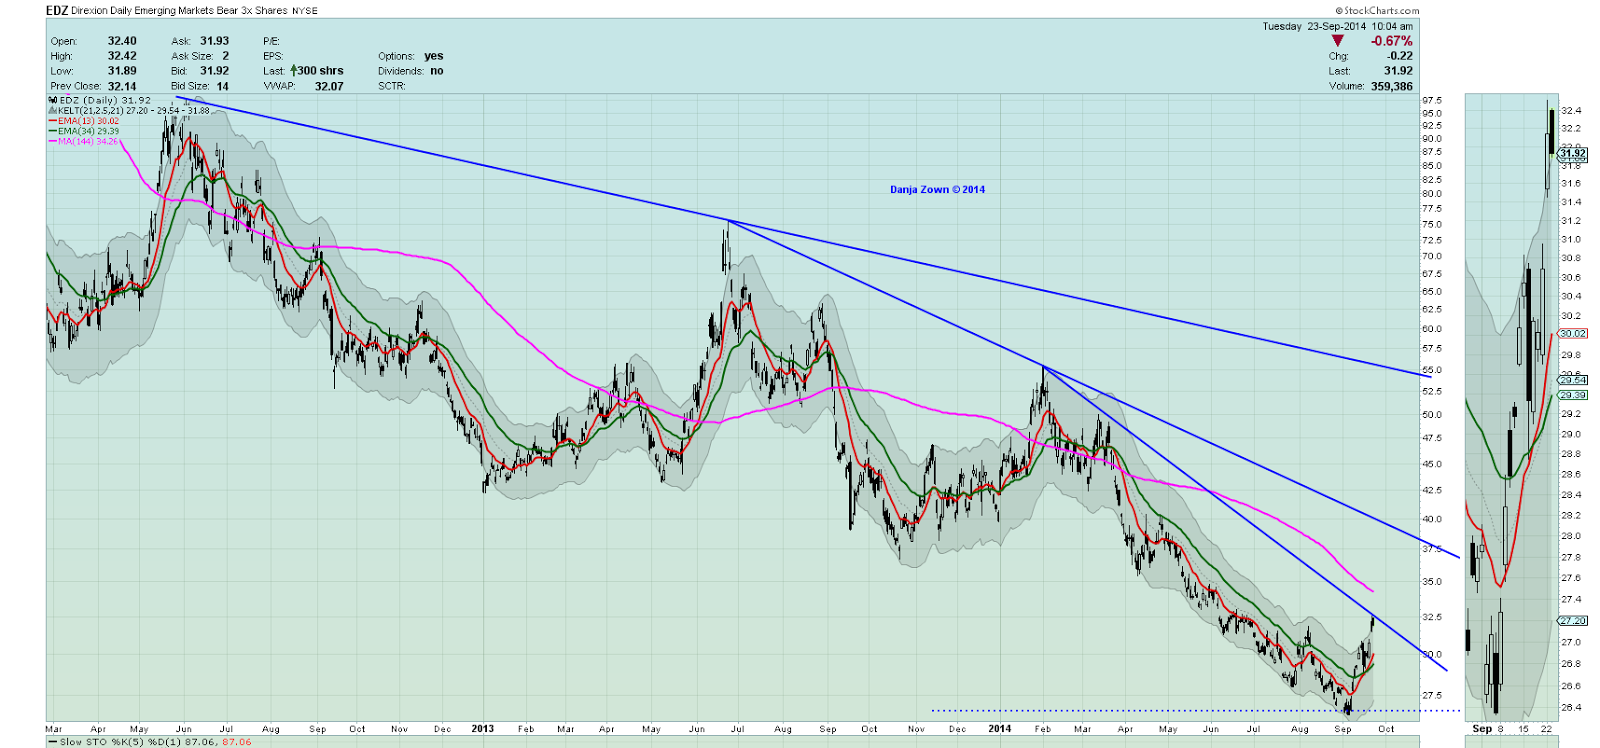Image resolution: width=1600 pixels, height=748 pixels.
Task: Click the MA(144) 34.26 legend text
Action: (x=88, y=141)
